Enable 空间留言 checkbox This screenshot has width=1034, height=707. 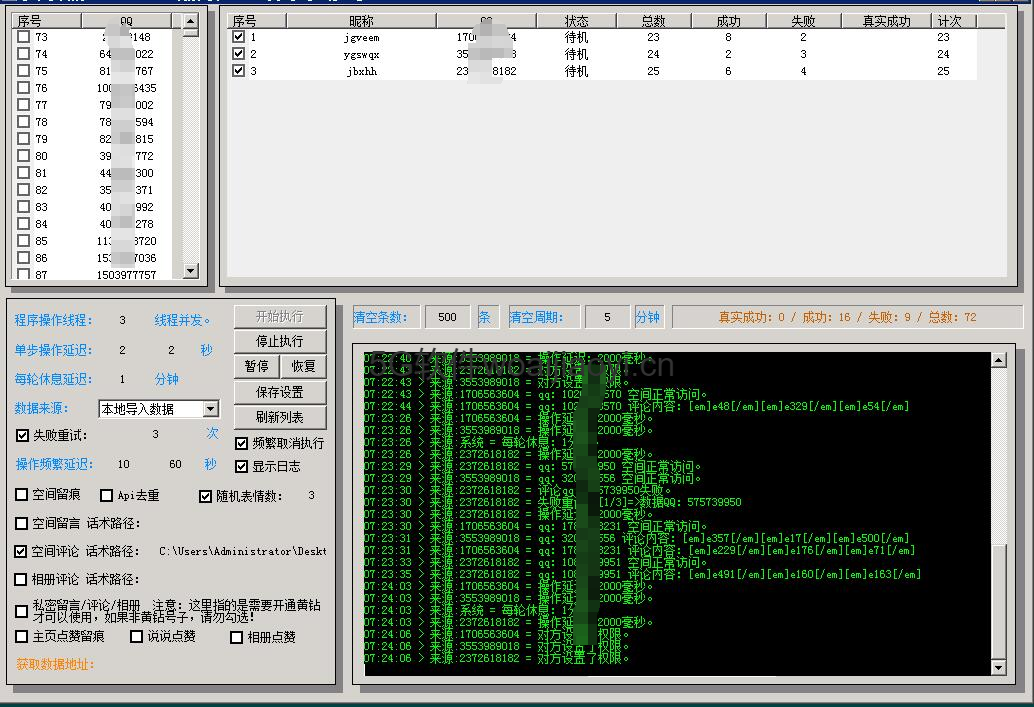21,524
